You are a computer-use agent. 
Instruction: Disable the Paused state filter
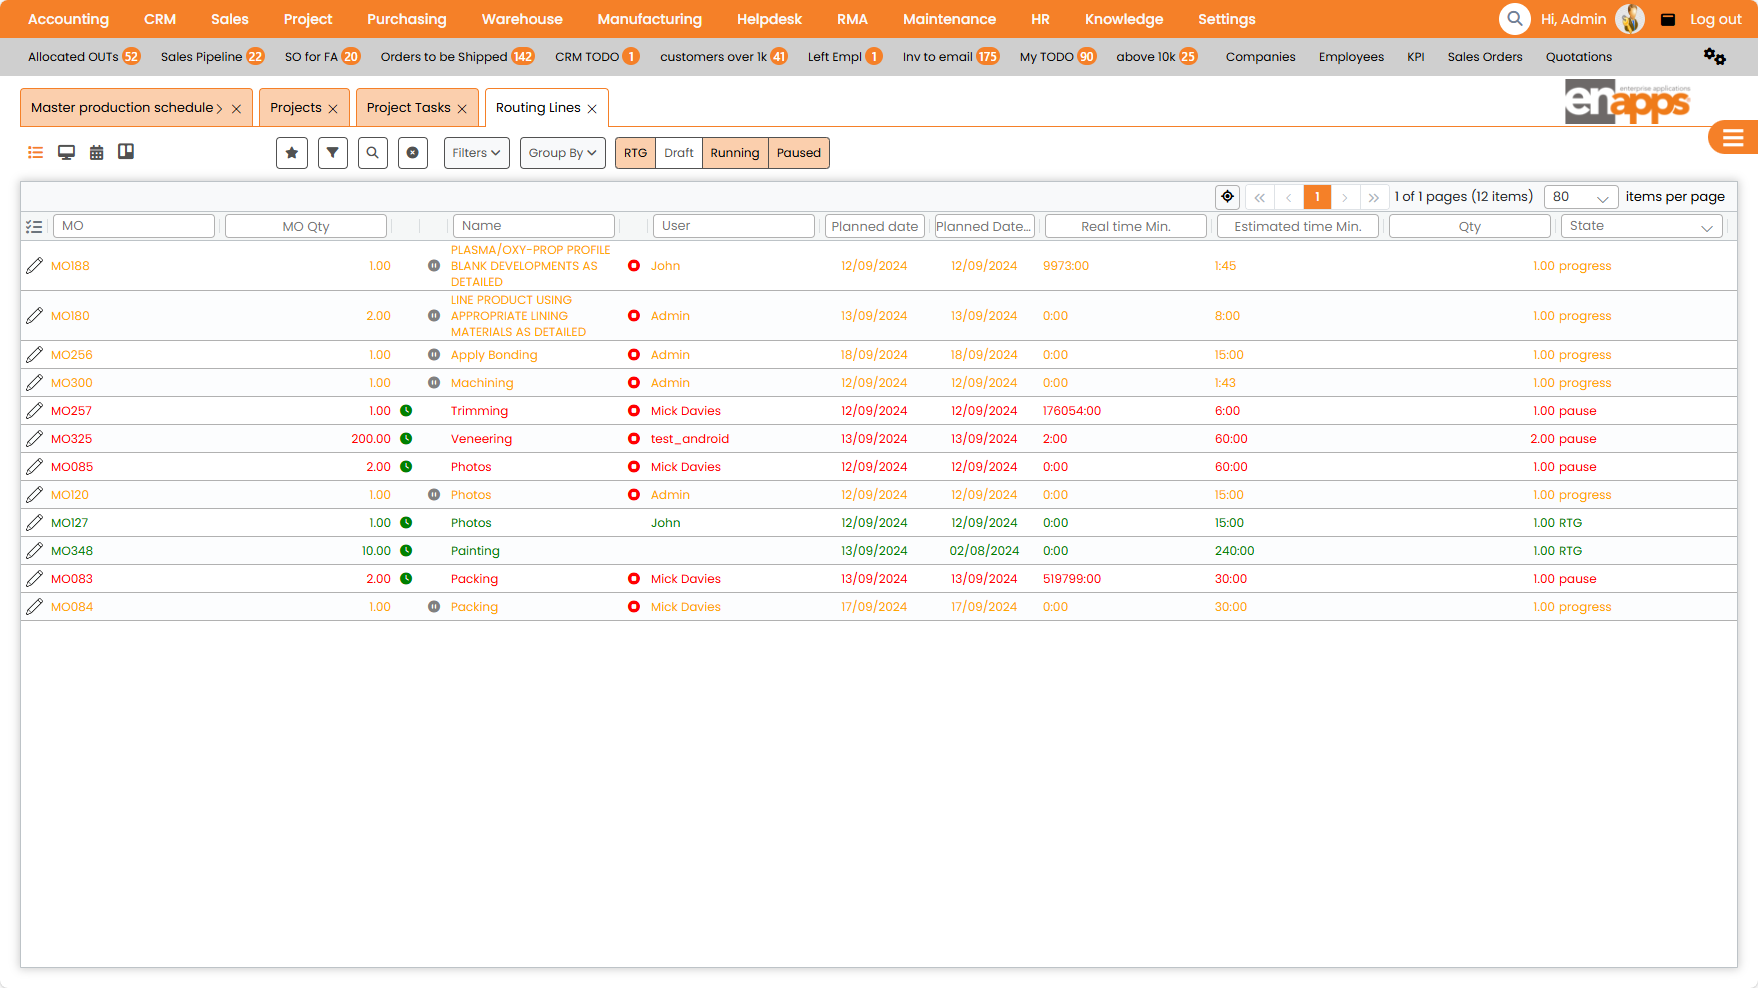(x=798, y=152)
